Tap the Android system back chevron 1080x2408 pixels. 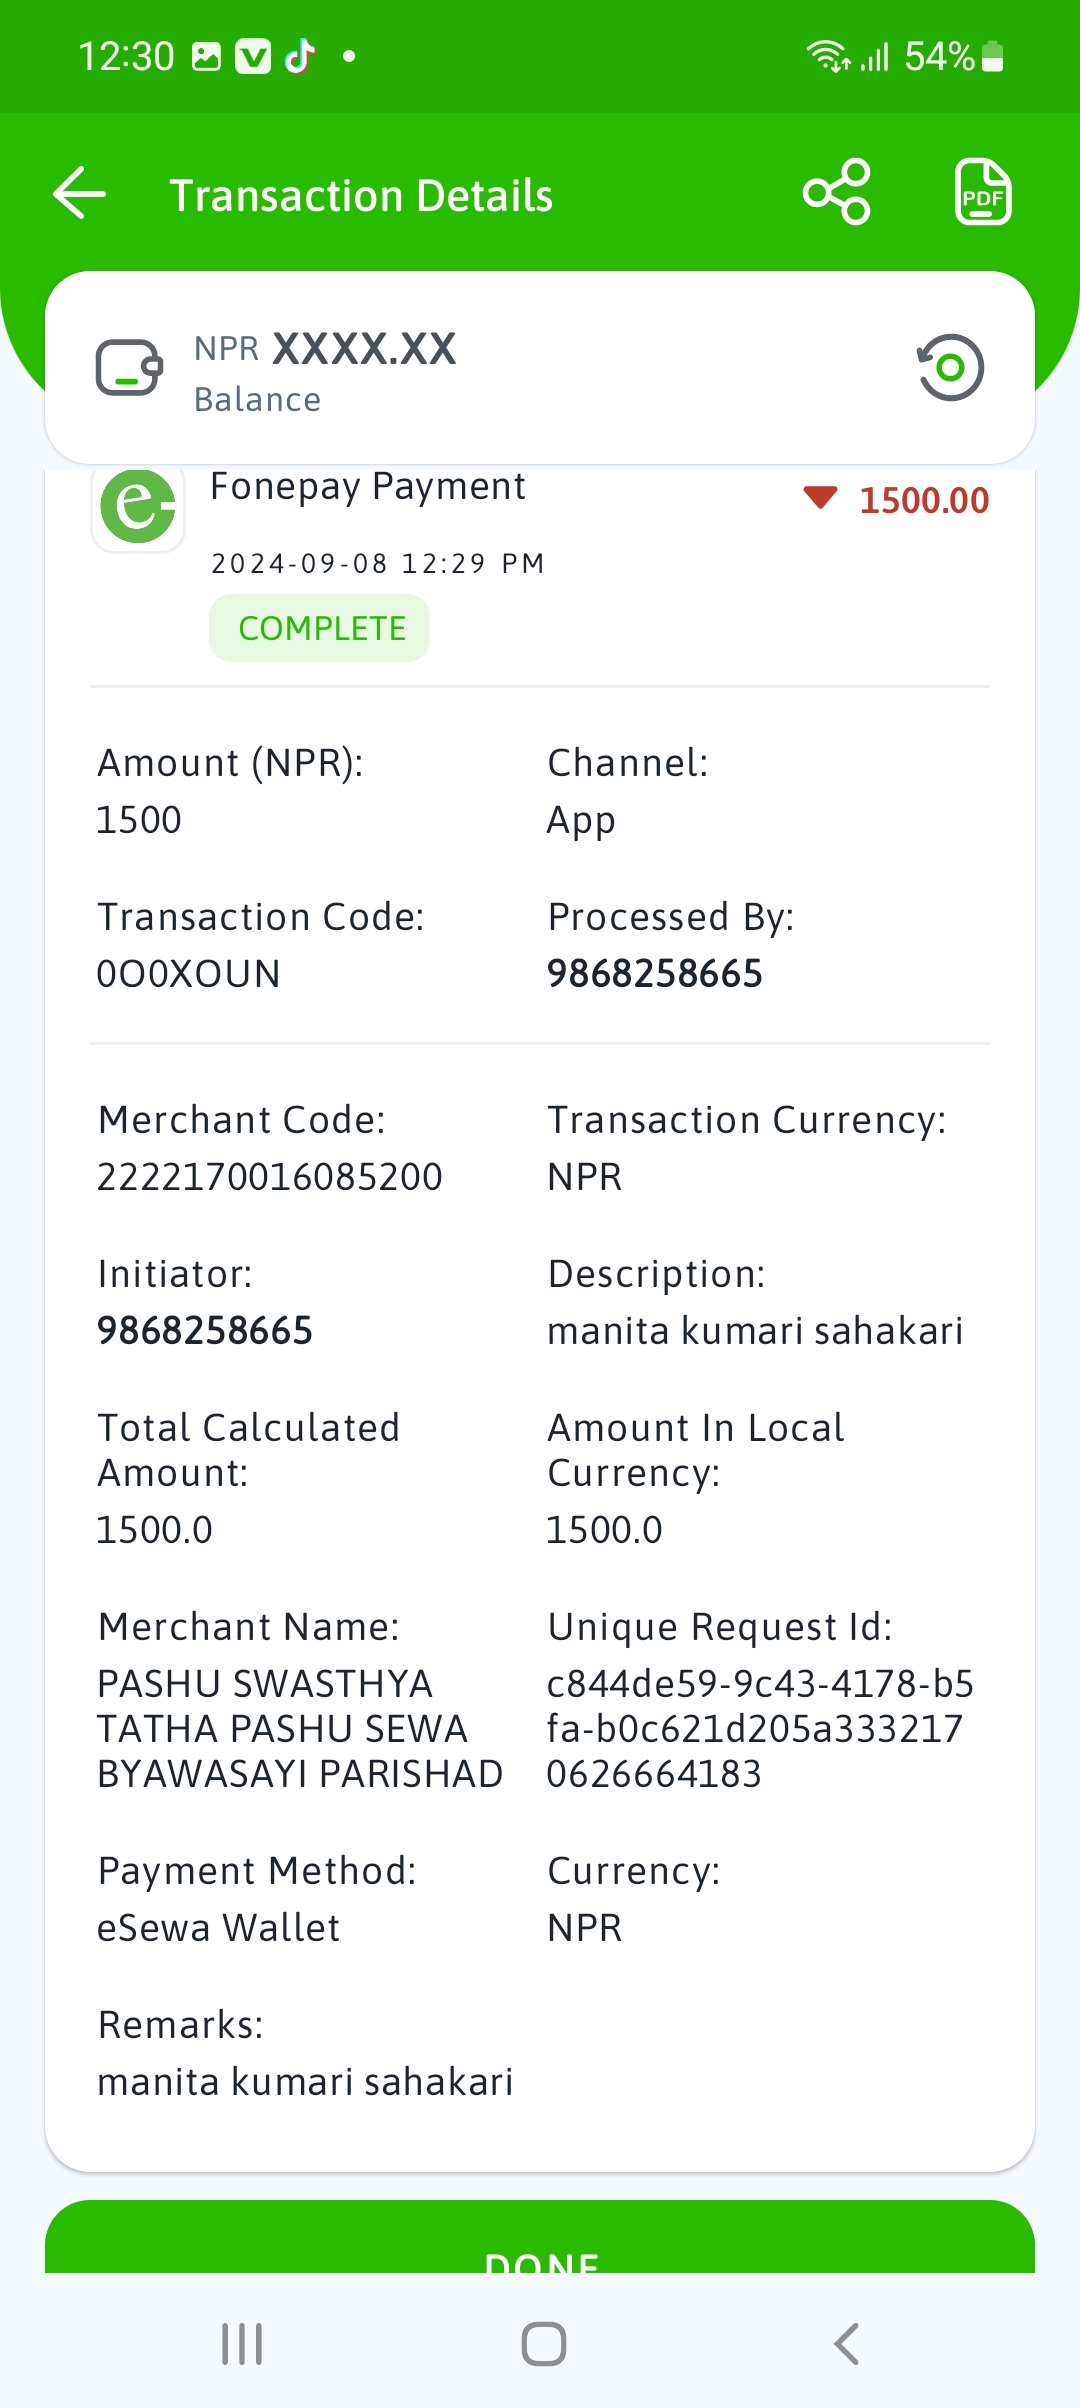[x=846, y=2344]
